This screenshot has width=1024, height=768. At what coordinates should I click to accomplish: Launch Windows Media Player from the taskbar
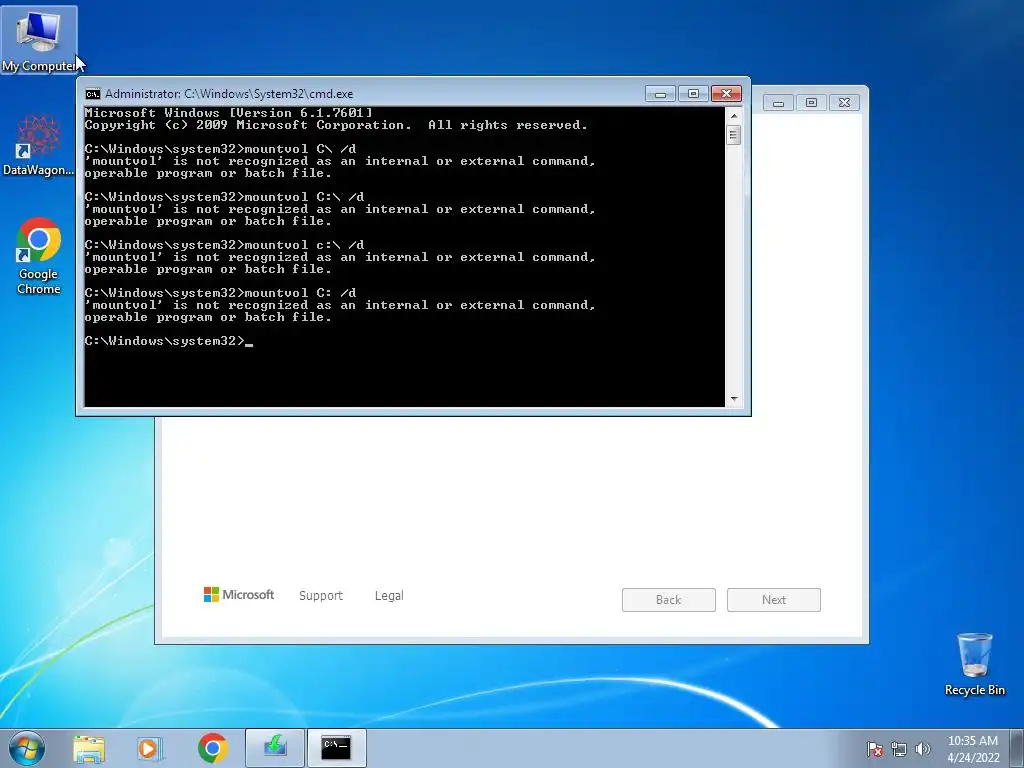[x=150, y=748]
